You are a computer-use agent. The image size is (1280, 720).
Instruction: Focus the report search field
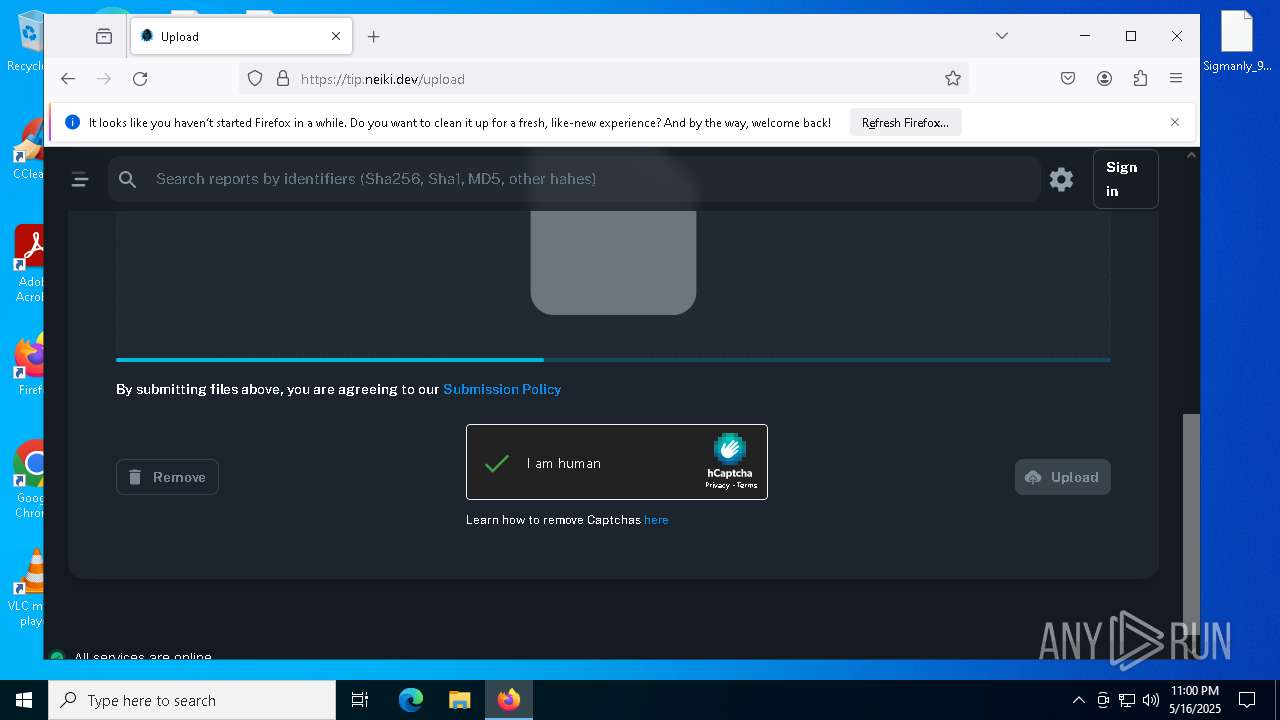point(574,179)
